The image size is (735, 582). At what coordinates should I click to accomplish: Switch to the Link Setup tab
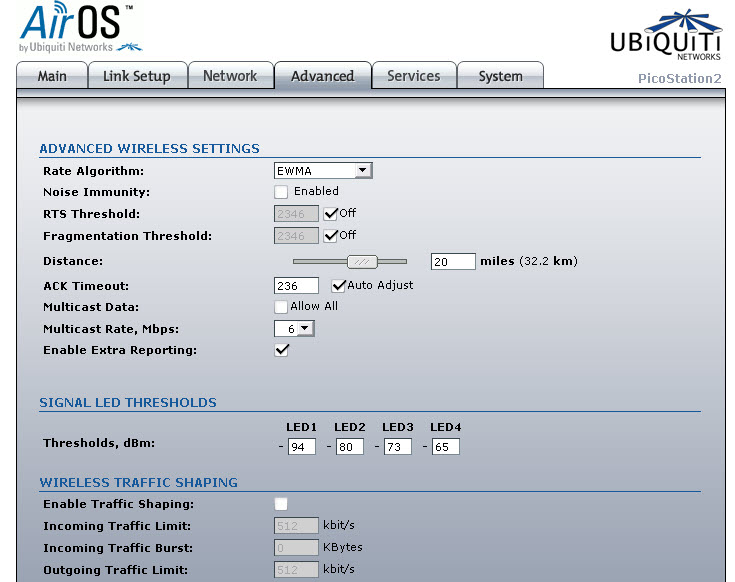click(137, 75)
